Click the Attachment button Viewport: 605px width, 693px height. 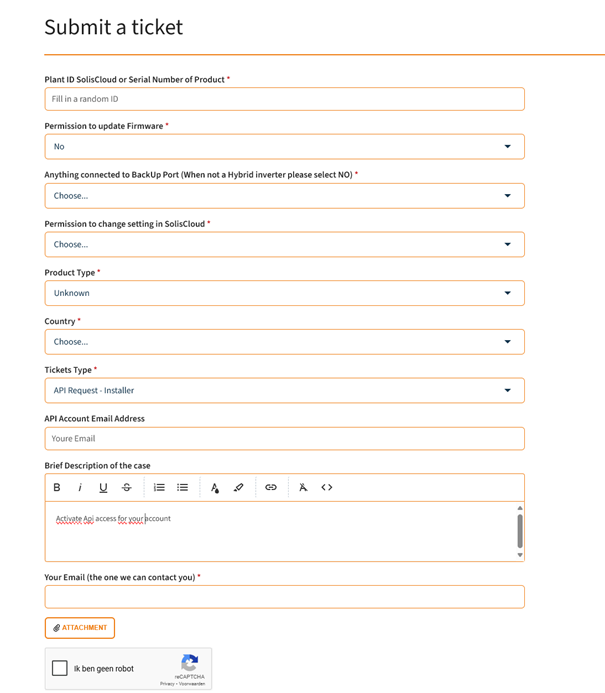coord(80,628)
